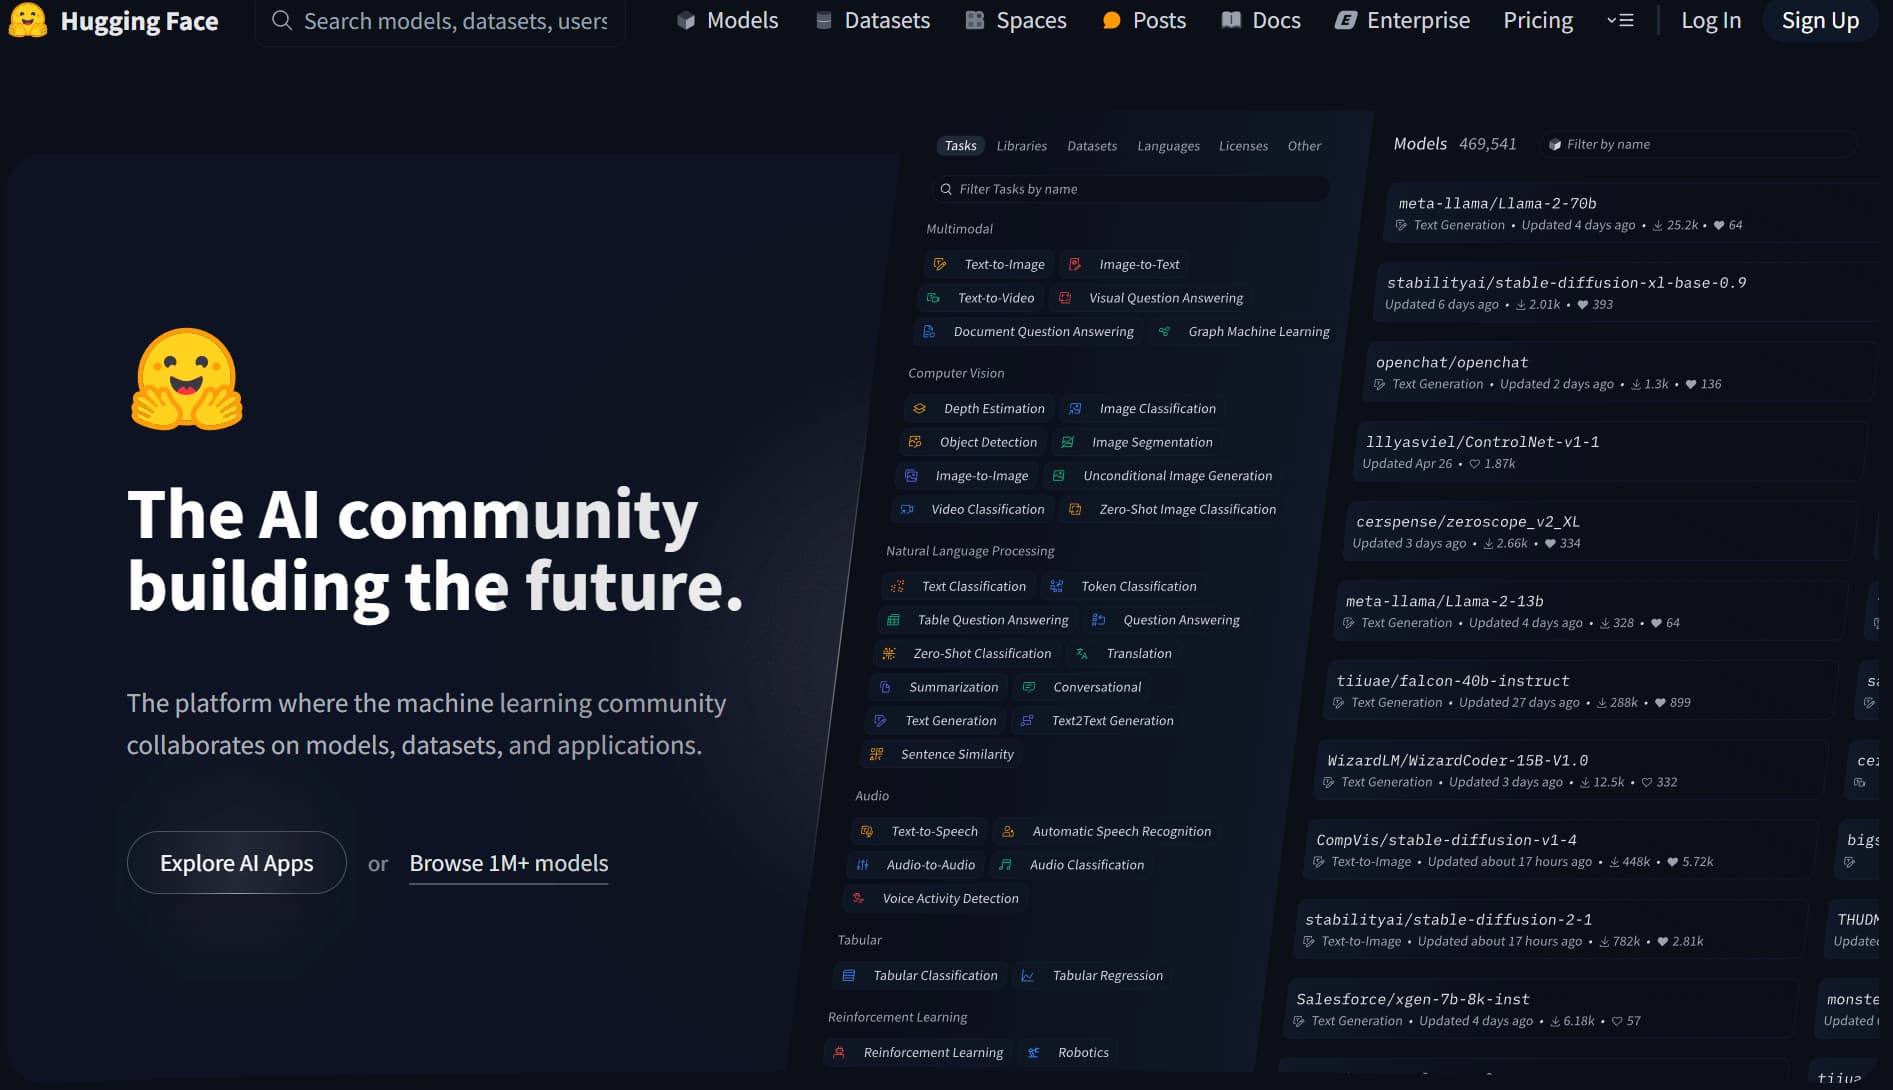The height and width of the screenshot is (1090, 1893).
Task: Select the Tasks filter tab
Action: tap(960, 145)
